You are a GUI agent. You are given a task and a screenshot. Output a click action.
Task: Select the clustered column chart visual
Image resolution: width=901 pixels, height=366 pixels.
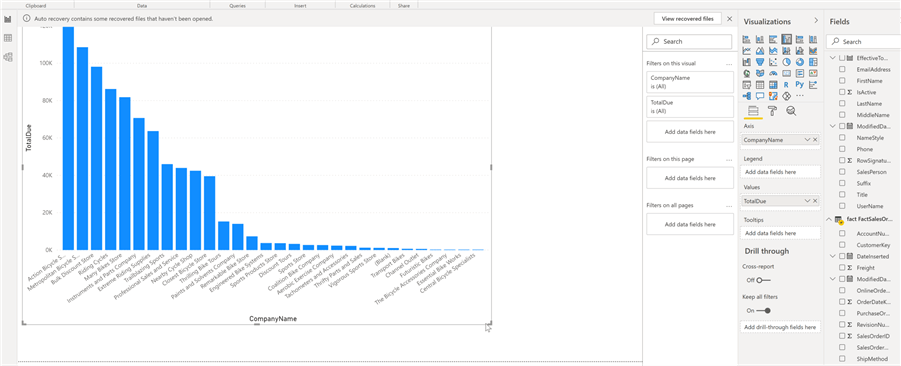pyautogui.click(x=786, y=39)
